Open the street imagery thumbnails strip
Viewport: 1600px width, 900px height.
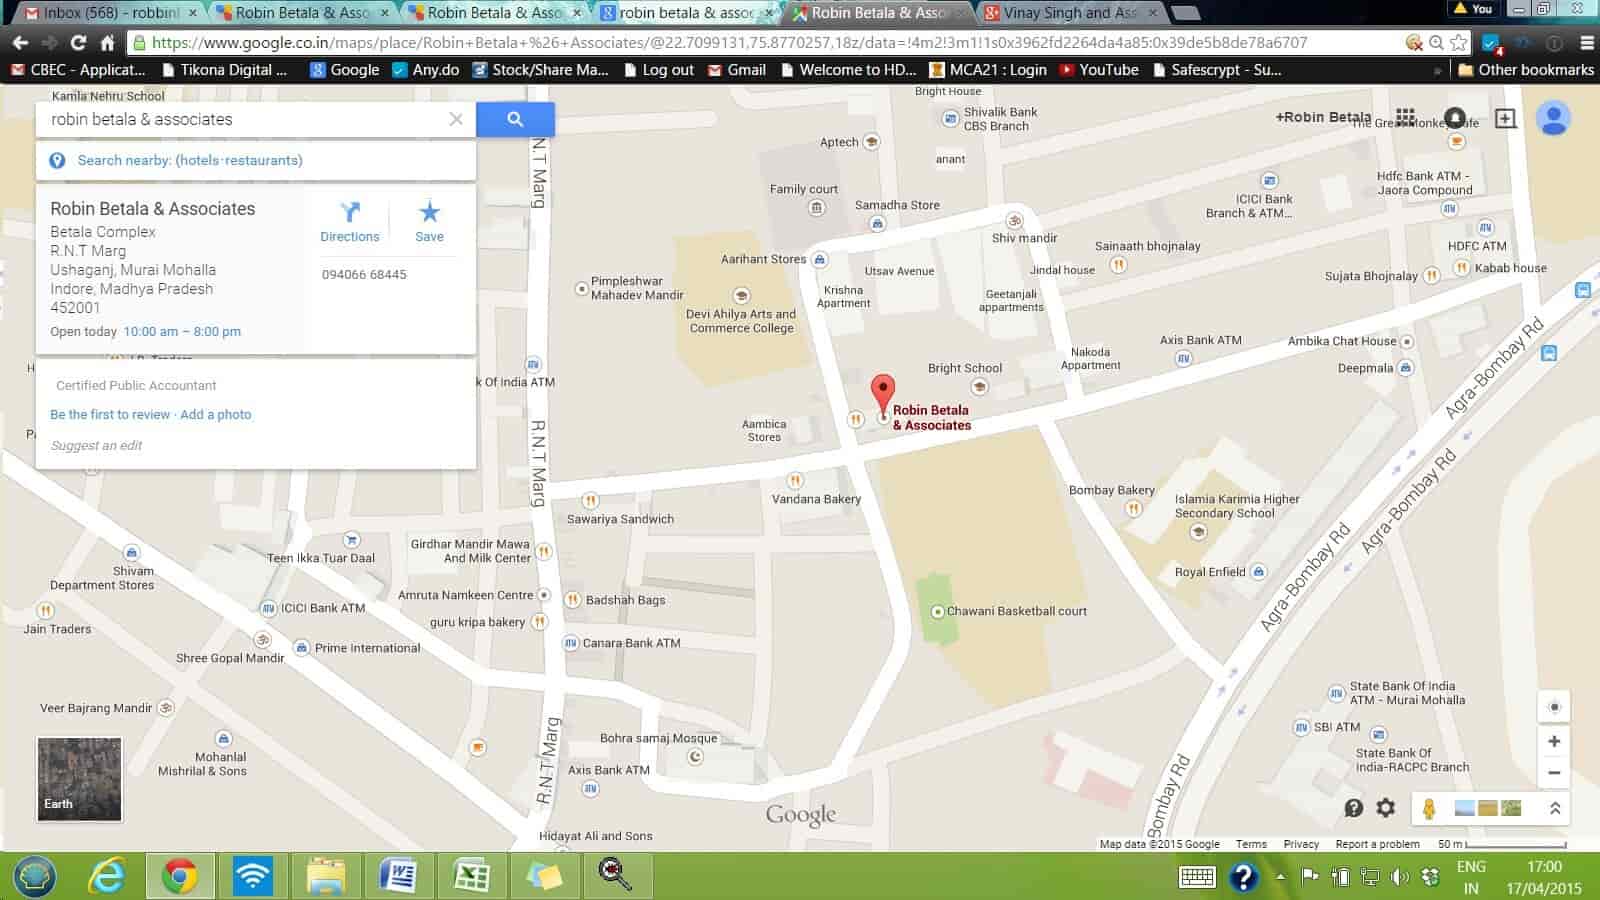[1487, 808]
